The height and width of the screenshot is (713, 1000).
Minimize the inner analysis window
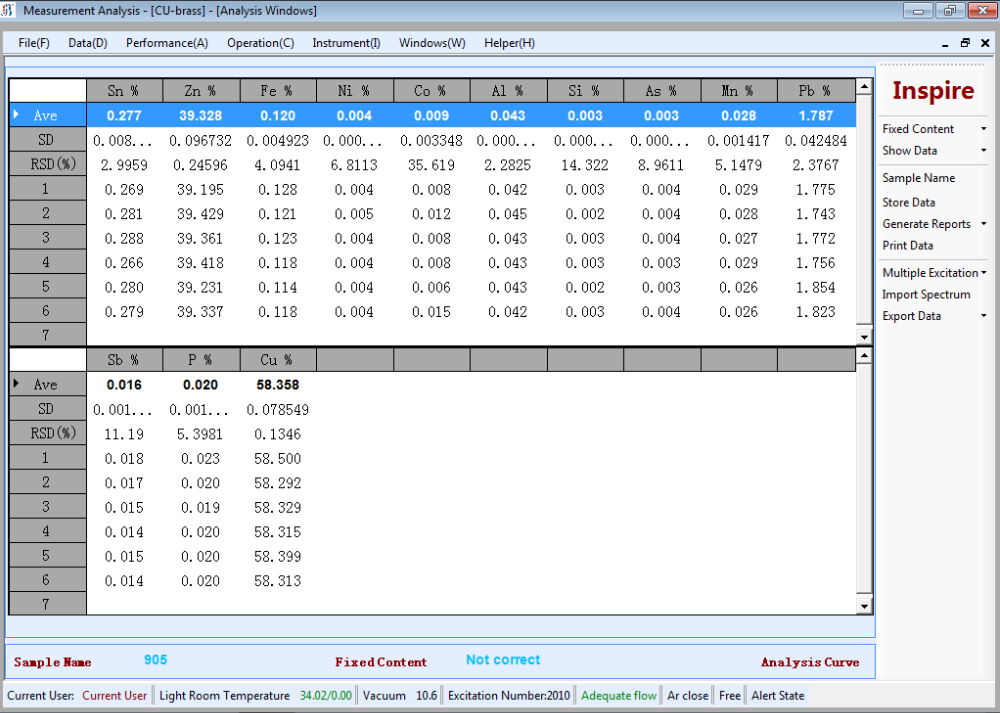(x=945, y=43)
